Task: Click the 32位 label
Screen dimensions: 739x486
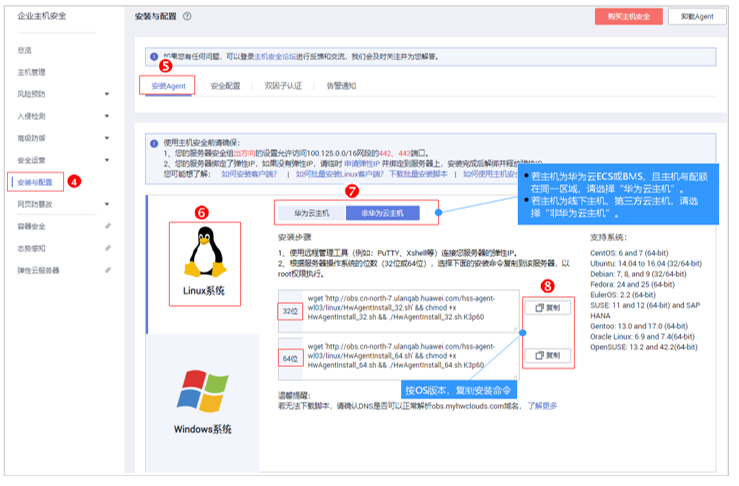Action: [290, 311]
